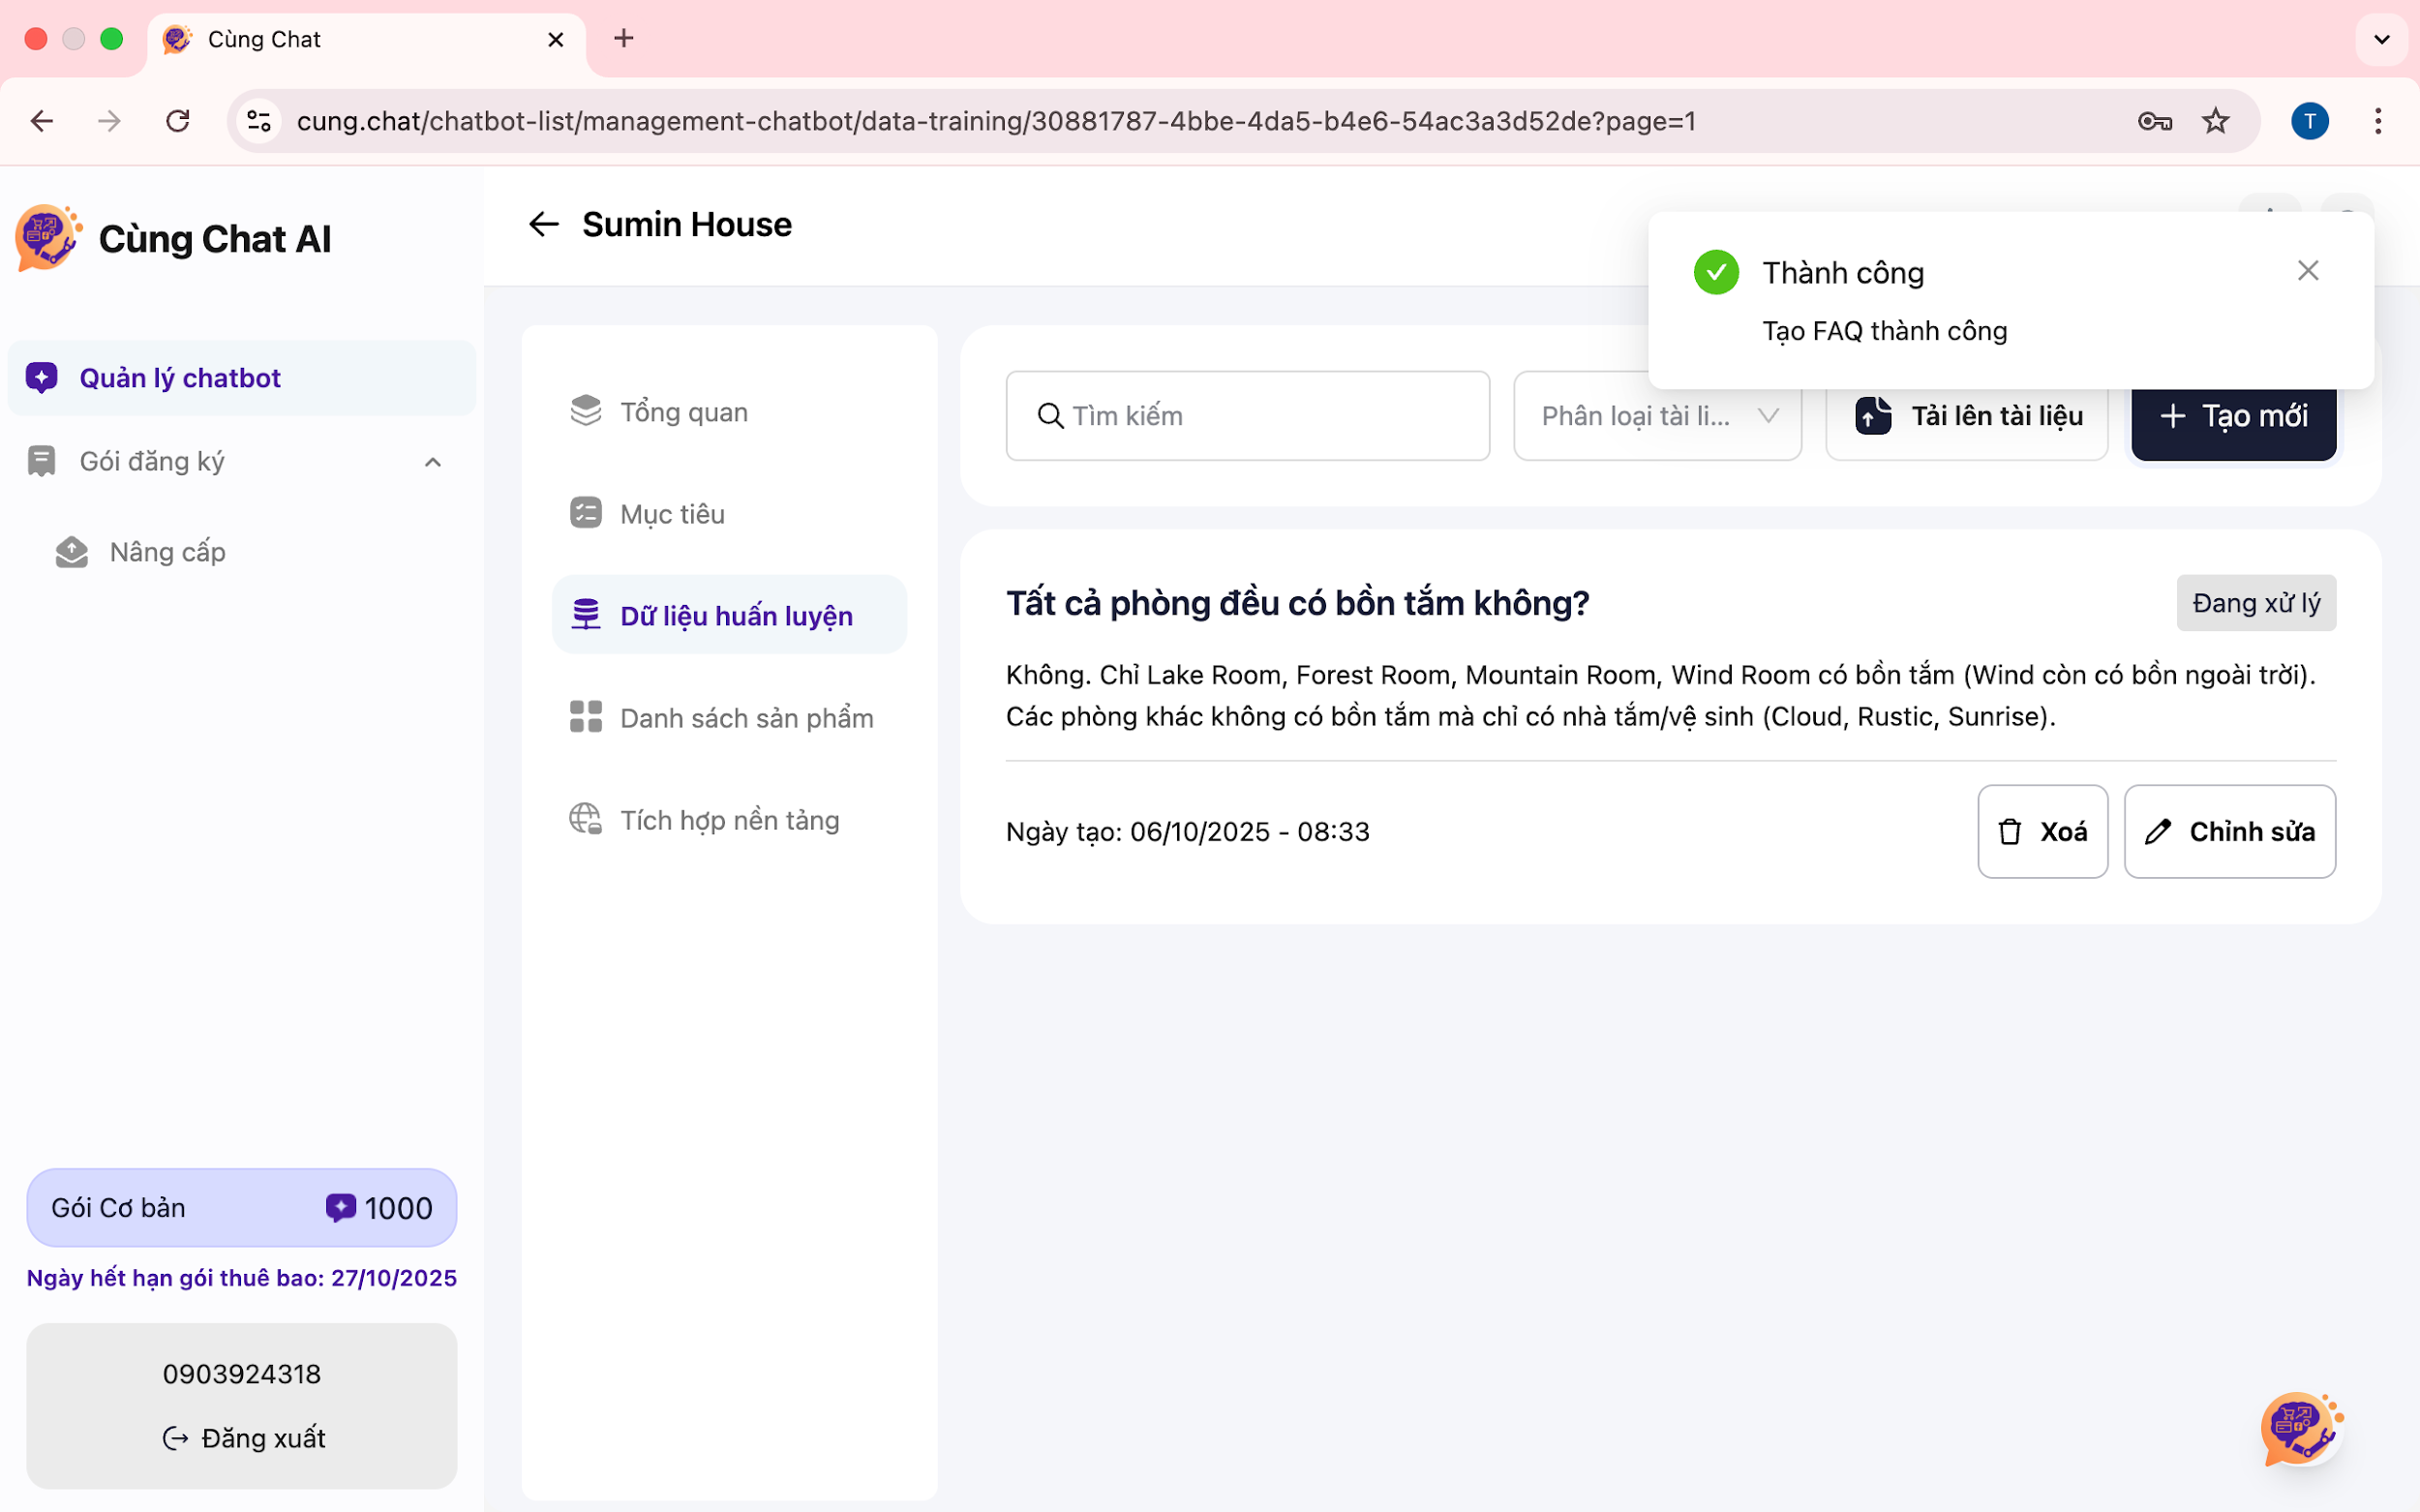Image resolution: width=2420 pixels, height=1512 pixels.
Task: Click Chỉnh sửa to edit the FAQ
Action: click(x=2229, y=832)
